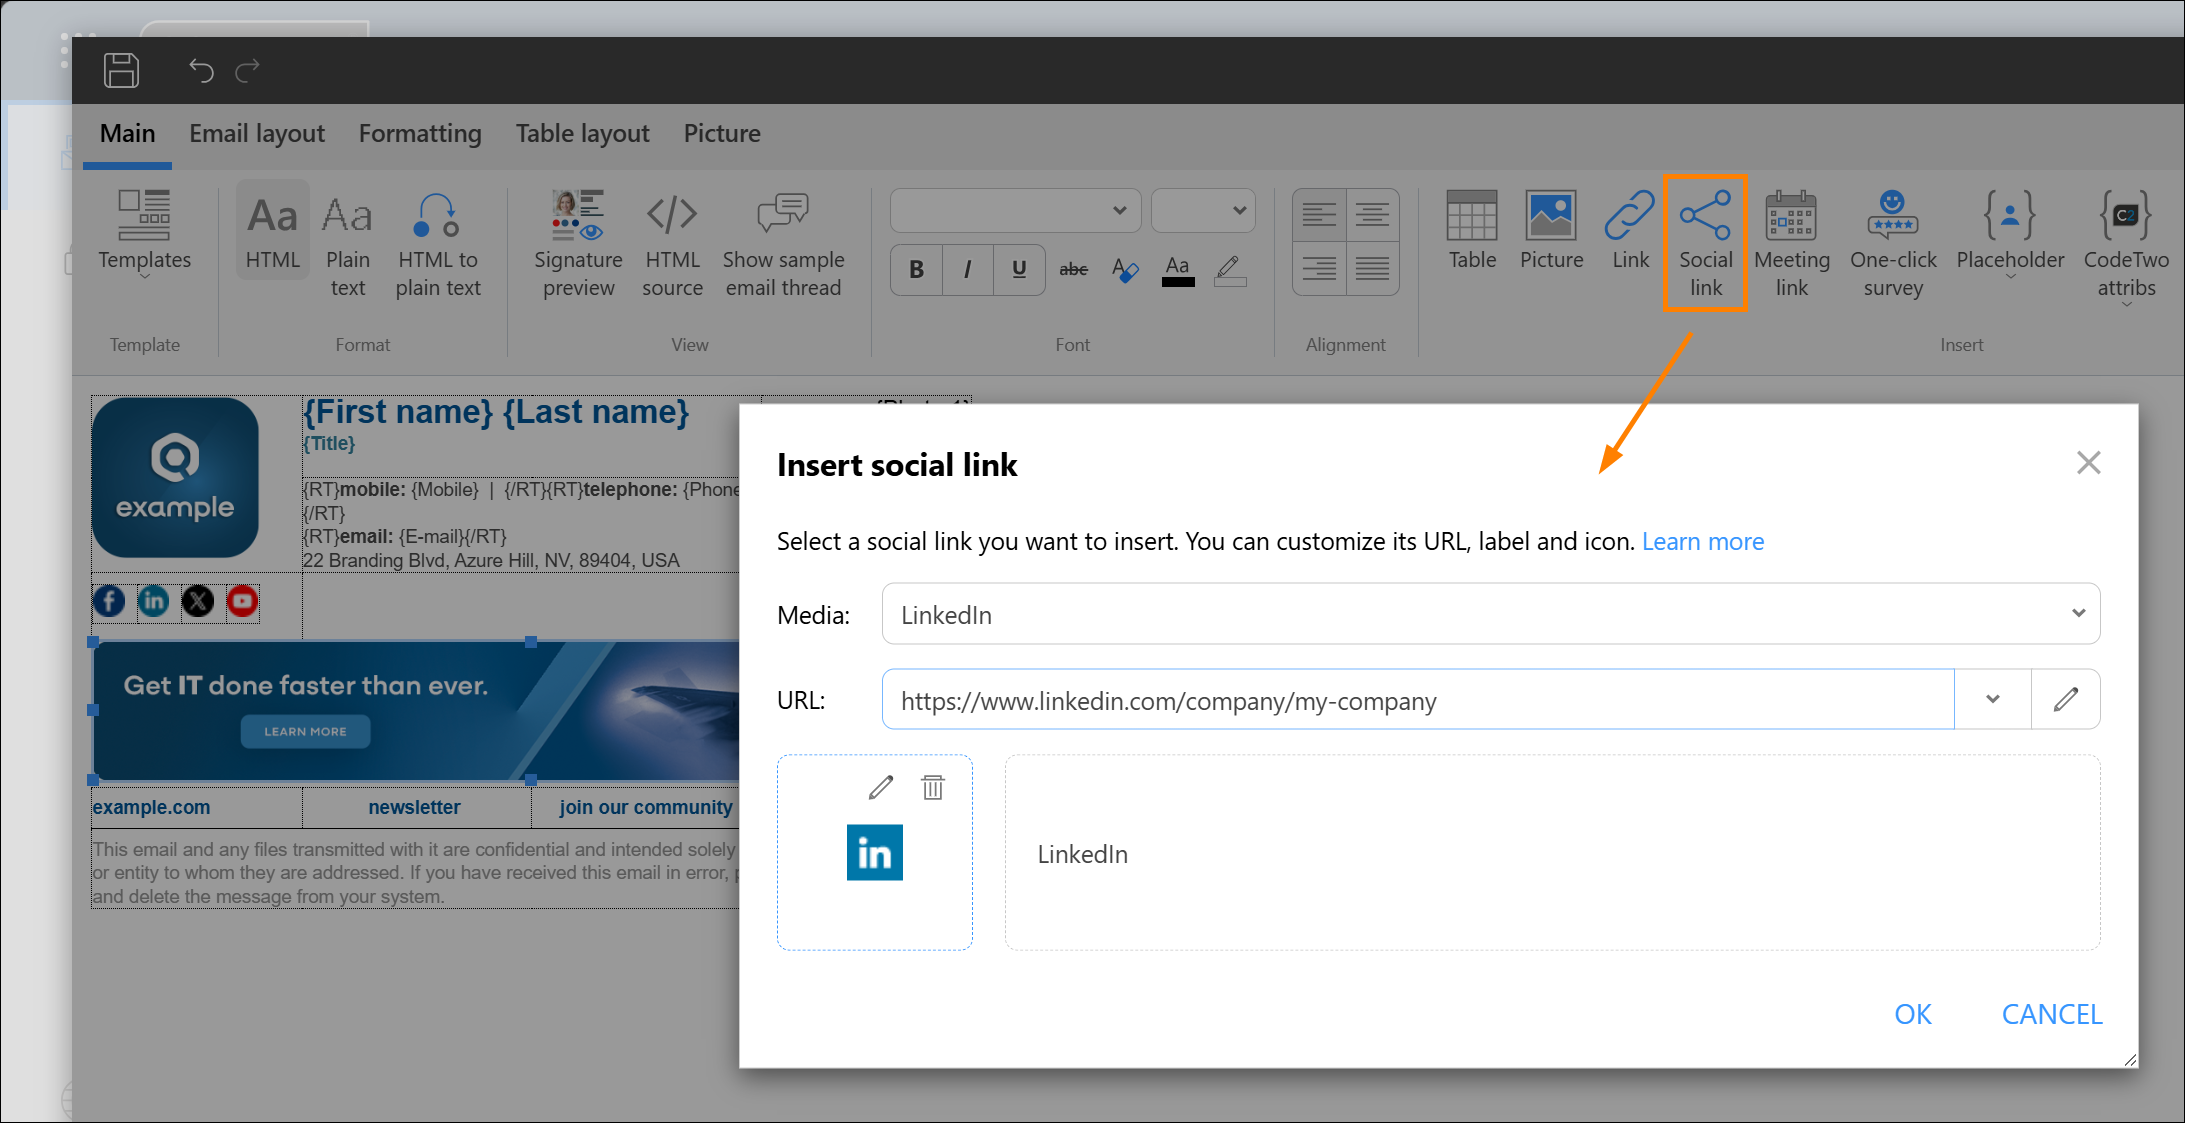
Task: Open the font family dropdown
Action: [1015, 210]
